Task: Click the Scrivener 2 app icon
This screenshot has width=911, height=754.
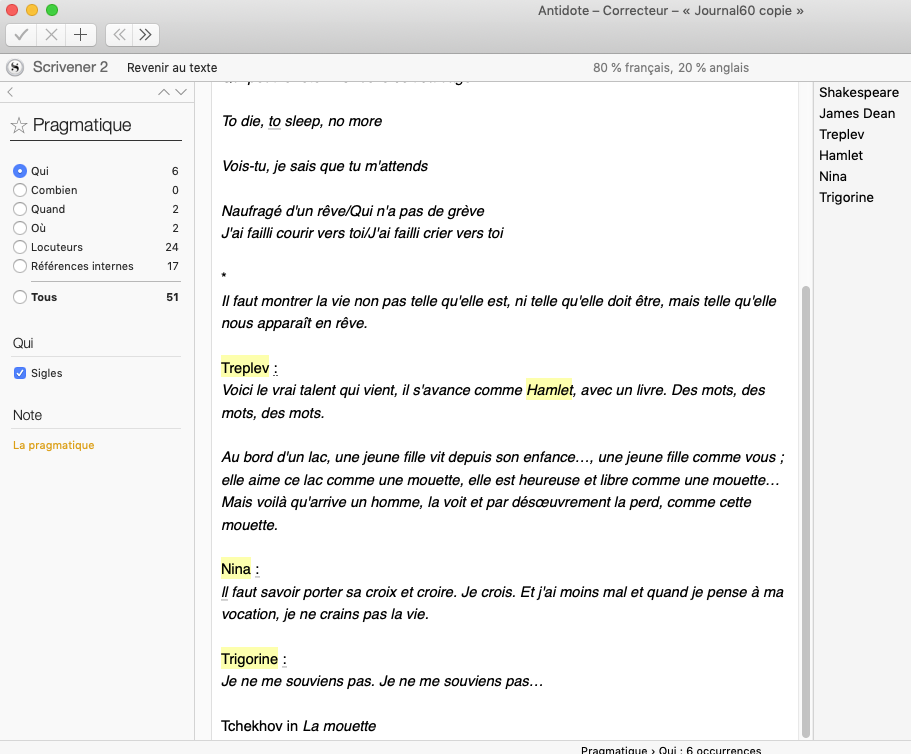Action: coord(15,68)
